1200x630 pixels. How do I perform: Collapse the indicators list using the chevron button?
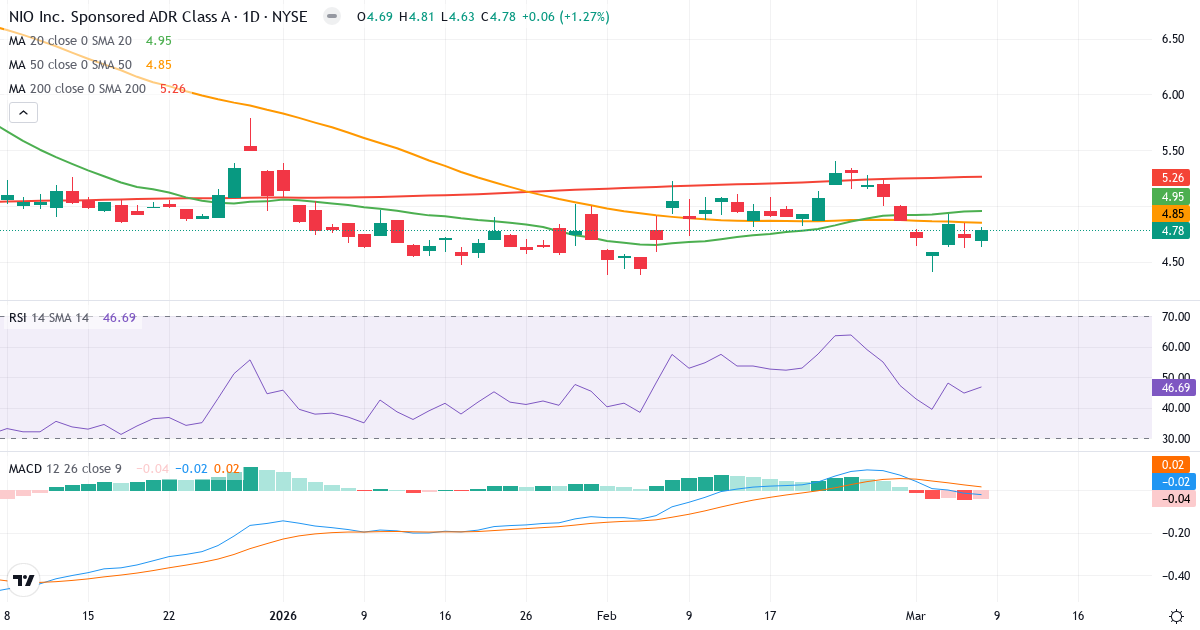22,112
